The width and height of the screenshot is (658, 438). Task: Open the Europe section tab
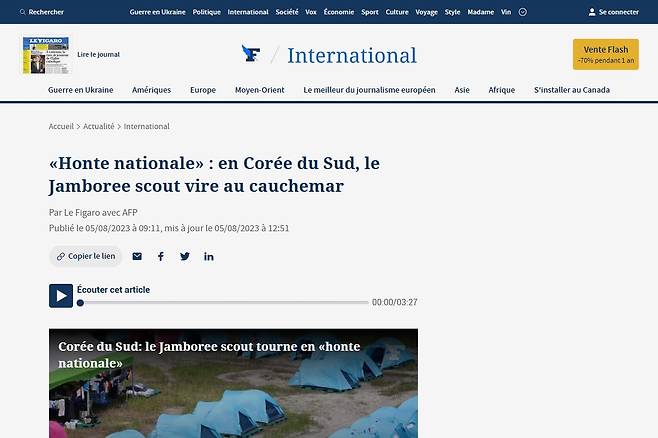[203, 90]
